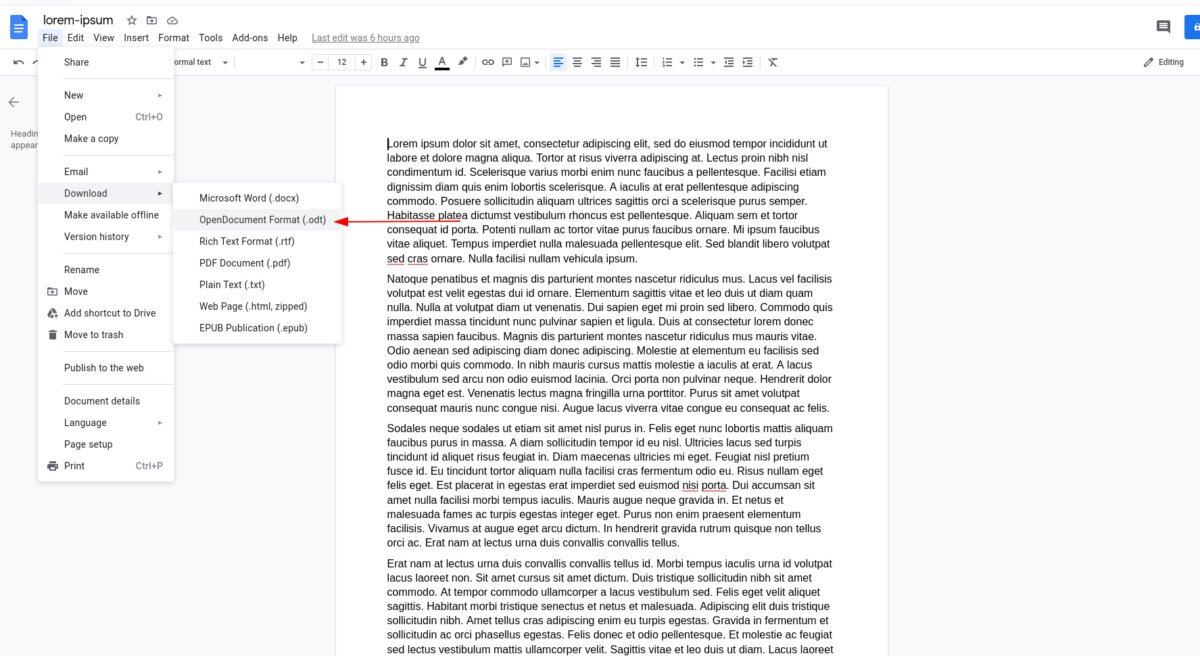Open the Format menu
Screen dimensions: 1200x656
(172, 38)
